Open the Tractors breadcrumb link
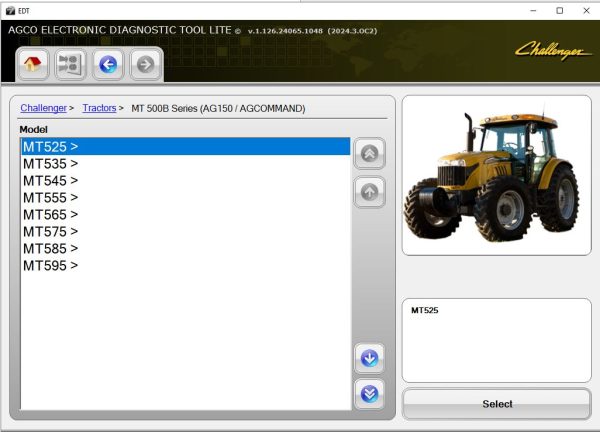 point(99,108)
